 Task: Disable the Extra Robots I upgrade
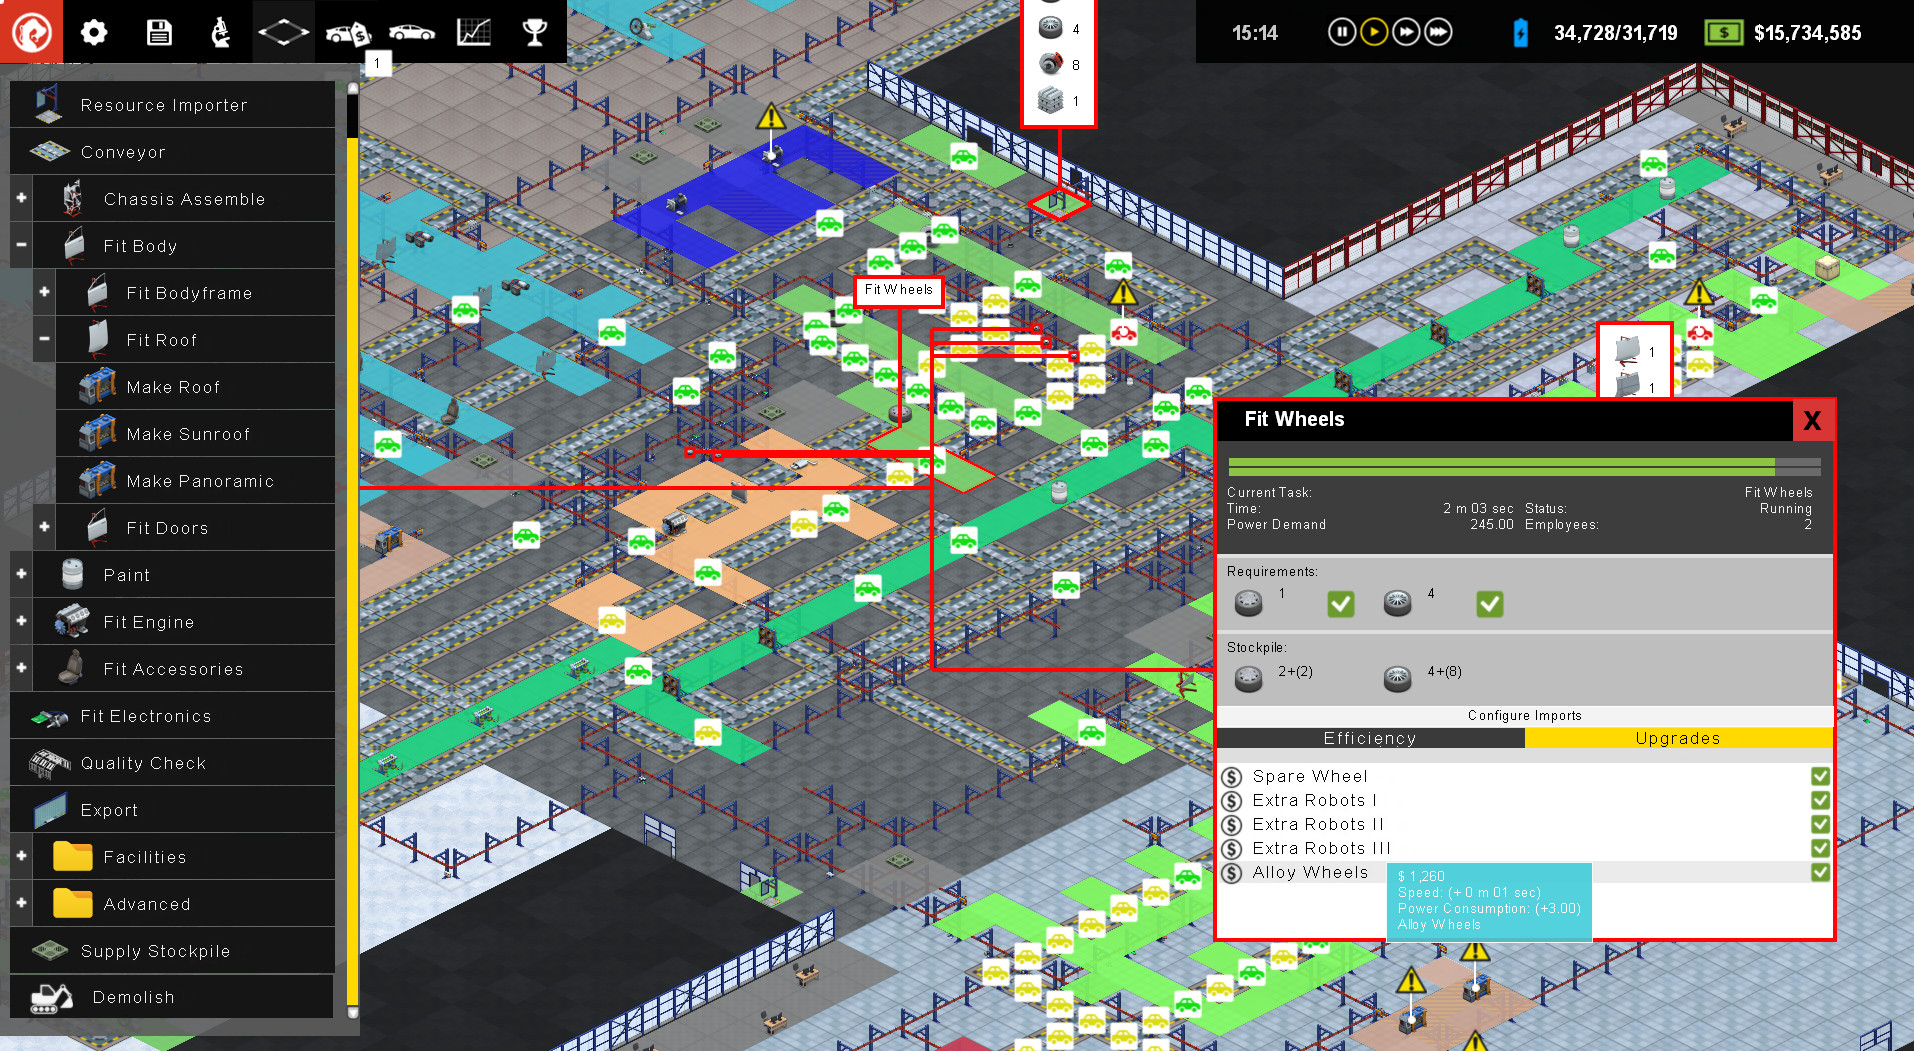pos(1819,800)
